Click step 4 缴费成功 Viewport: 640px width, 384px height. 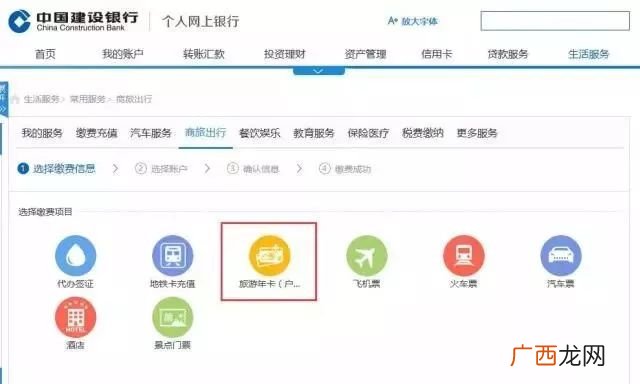pyautogui.click(x=345, y=169)
